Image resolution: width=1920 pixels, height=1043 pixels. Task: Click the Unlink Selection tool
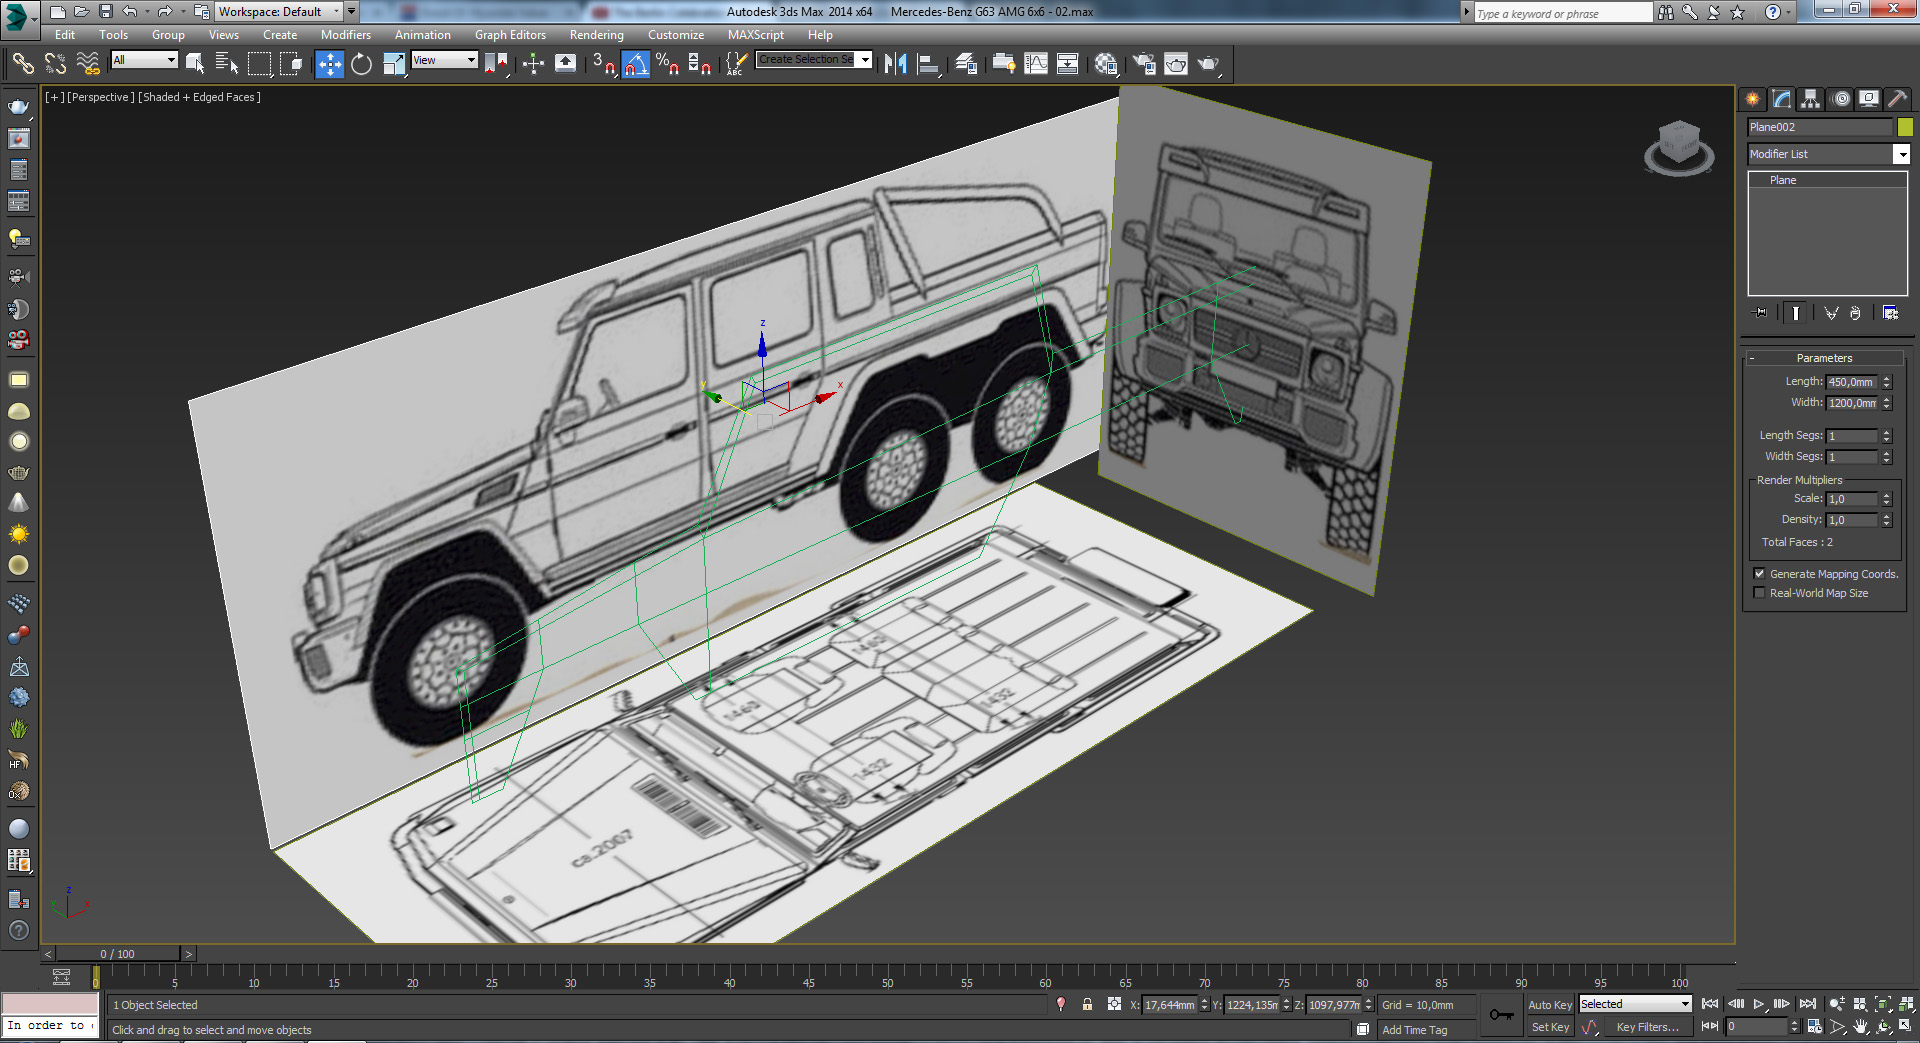click(x=55, y=64)
